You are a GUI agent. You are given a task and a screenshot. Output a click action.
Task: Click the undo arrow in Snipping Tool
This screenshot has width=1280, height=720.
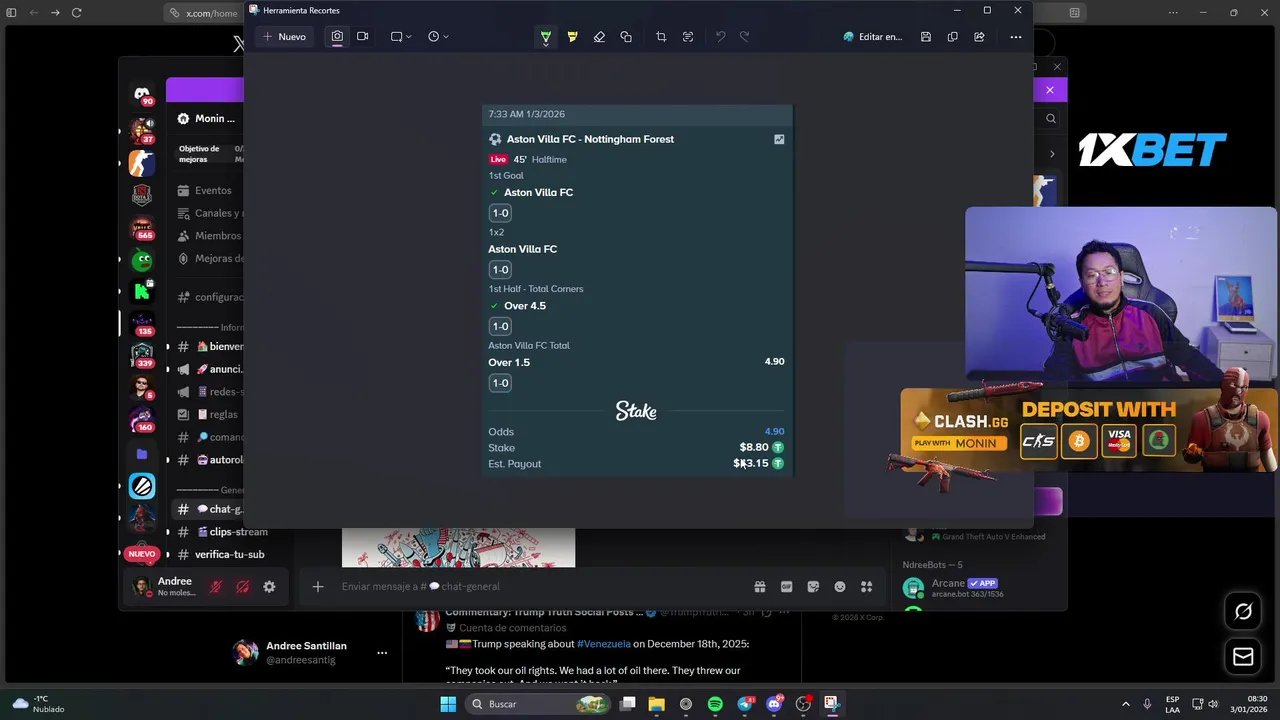pos(720,37)
